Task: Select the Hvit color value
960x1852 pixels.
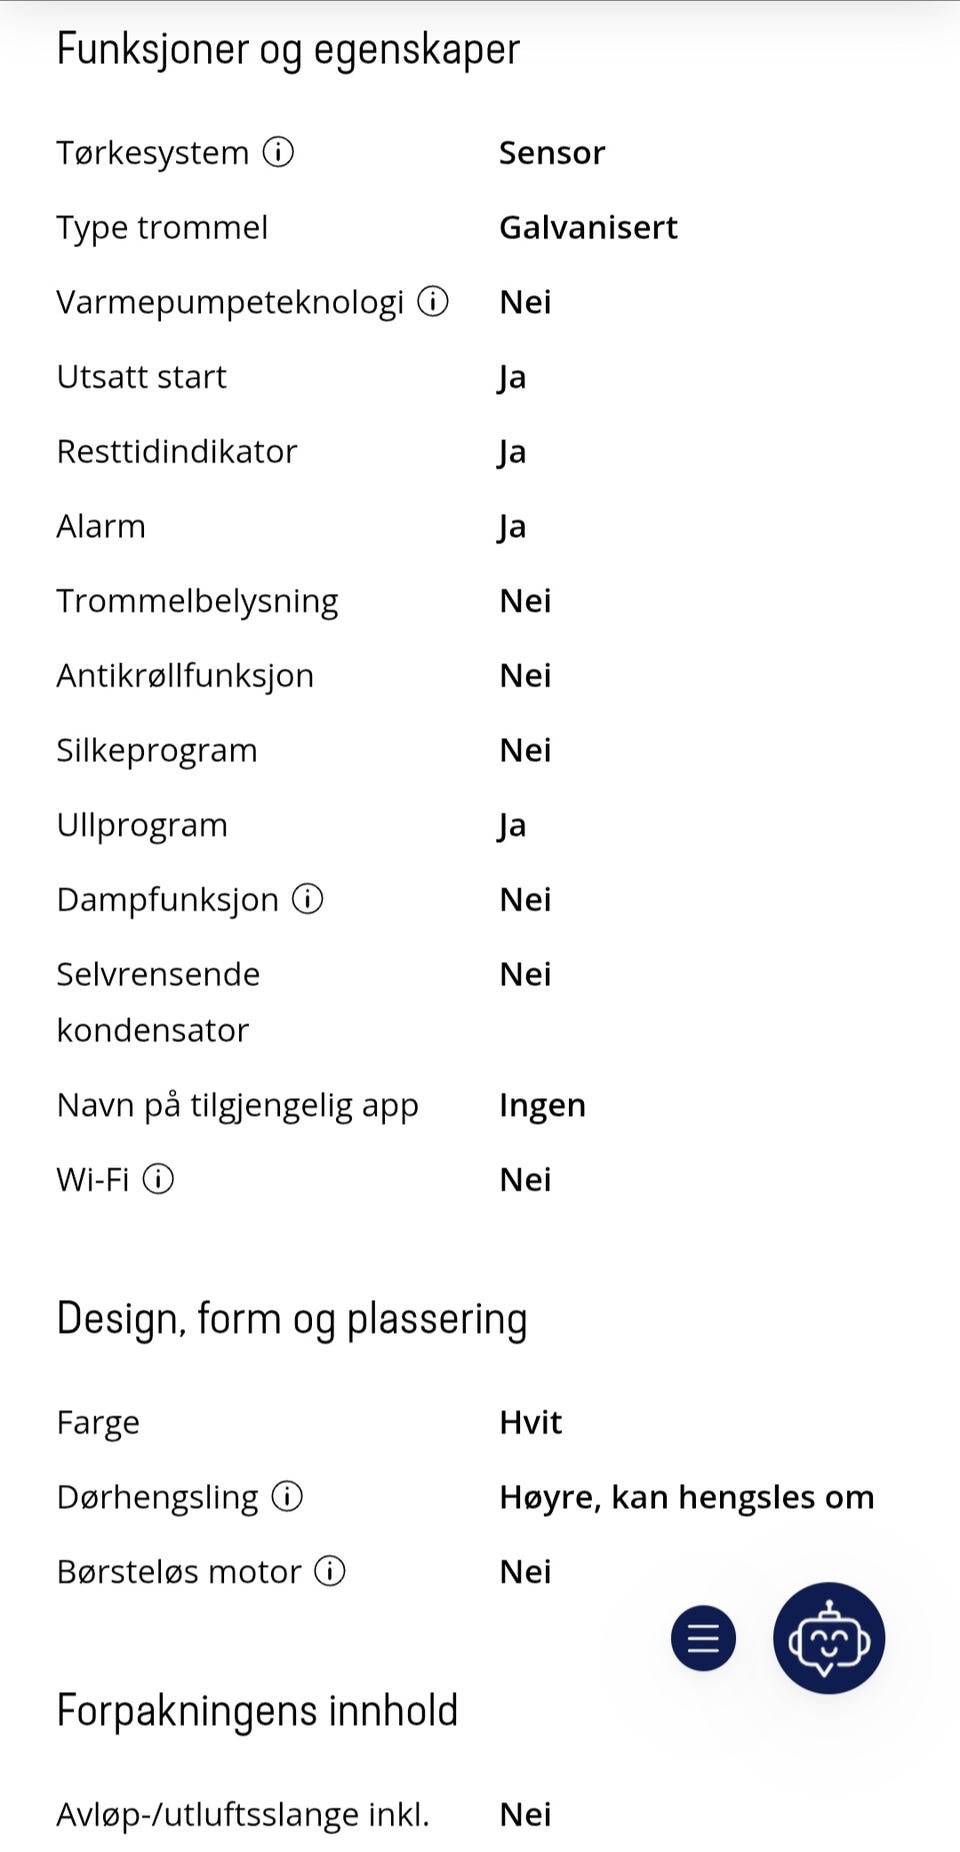Action: (530, 1422)
